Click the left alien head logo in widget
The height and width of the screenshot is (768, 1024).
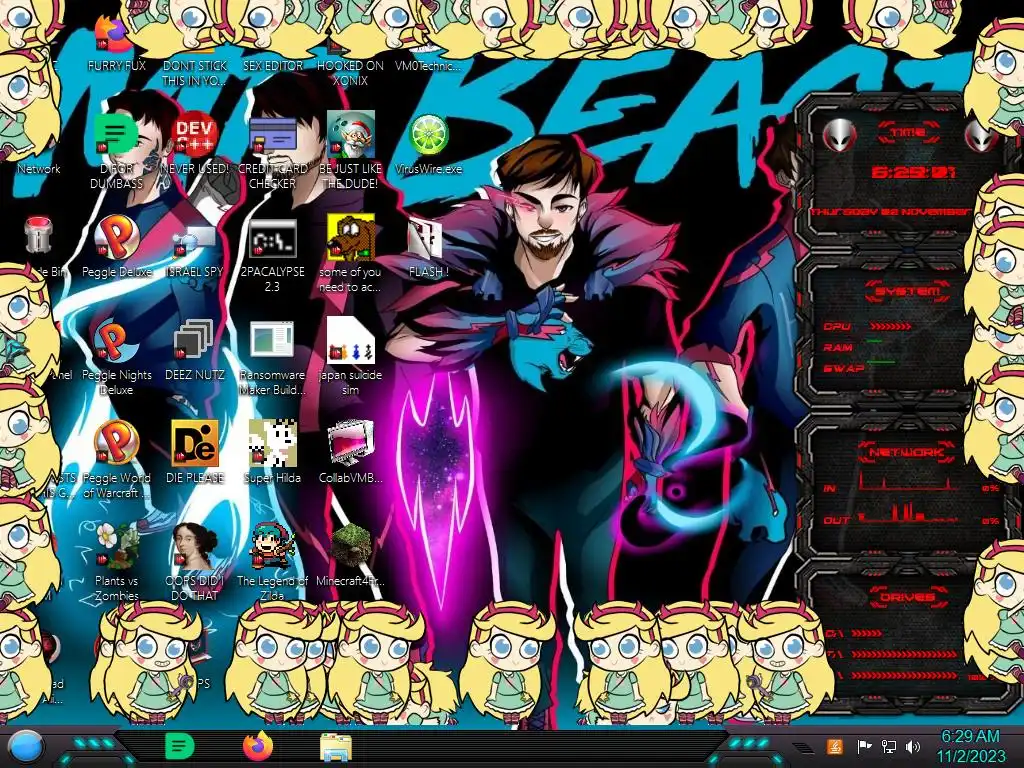coord(839,135)
